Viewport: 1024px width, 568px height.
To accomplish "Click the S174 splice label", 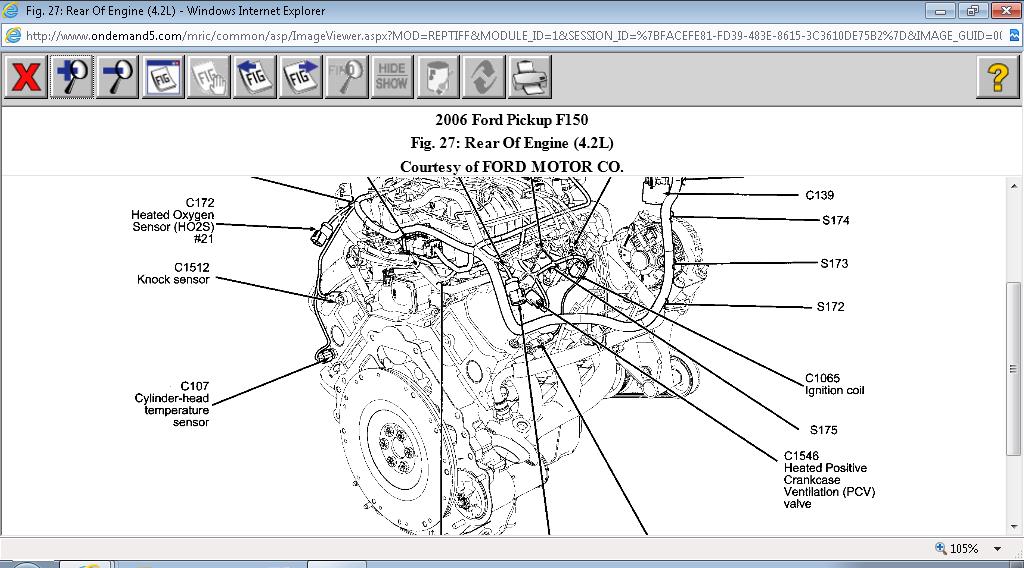I will pos(835,221).
